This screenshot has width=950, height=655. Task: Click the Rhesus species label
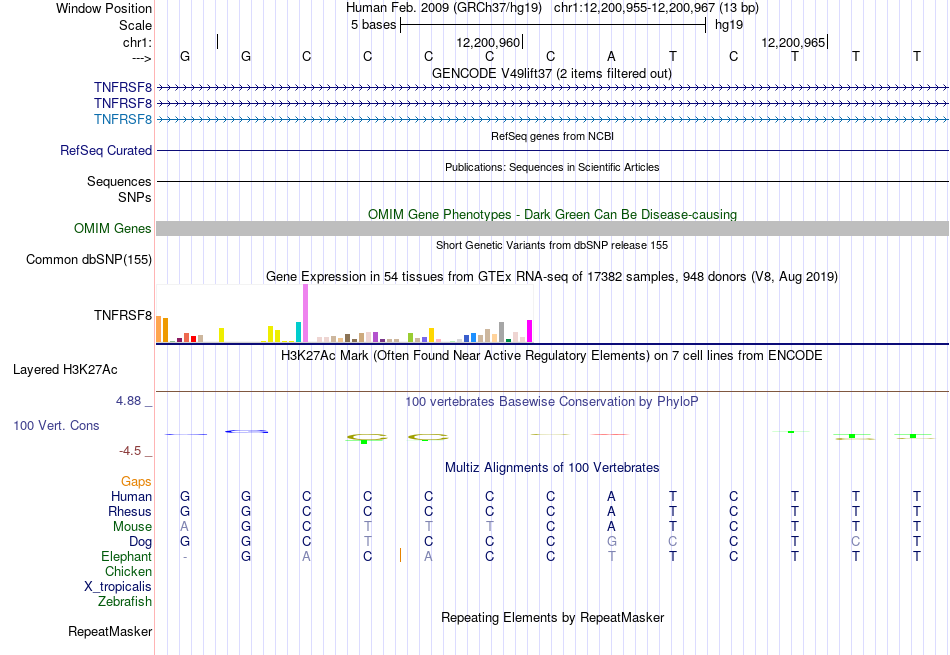click(130, 511)
